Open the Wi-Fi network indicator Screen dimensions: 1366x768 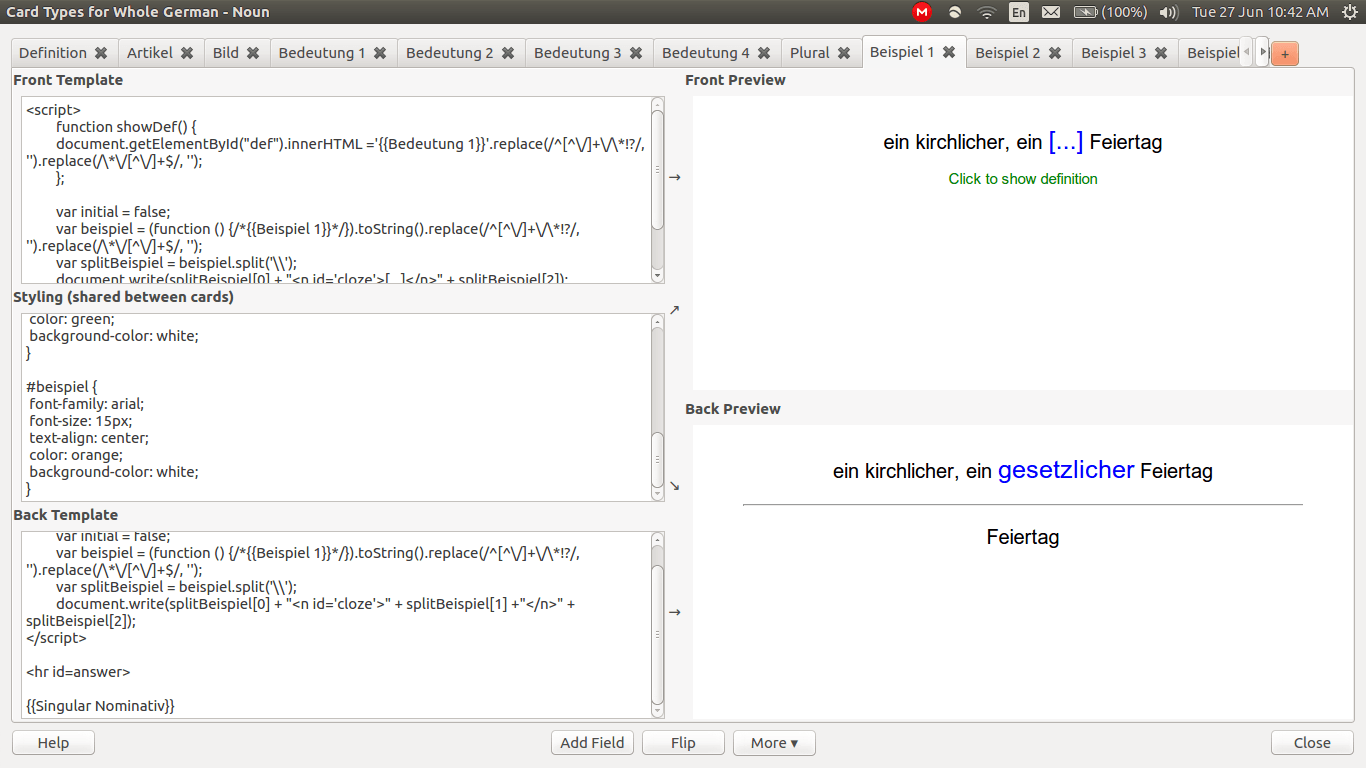click(x=987, y=12)
